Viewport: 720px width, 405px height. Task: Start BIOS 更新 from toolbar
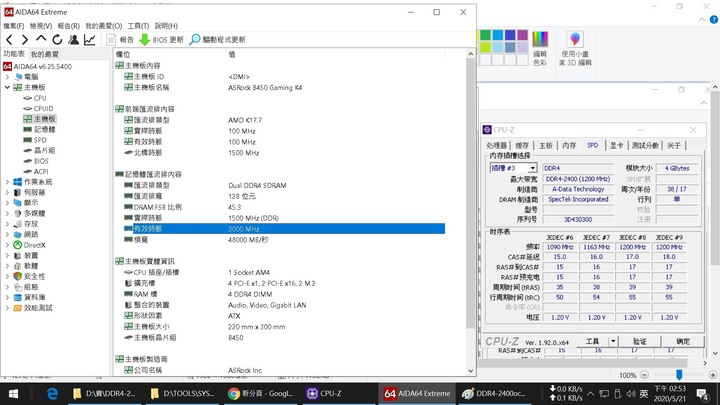point(161,39)
